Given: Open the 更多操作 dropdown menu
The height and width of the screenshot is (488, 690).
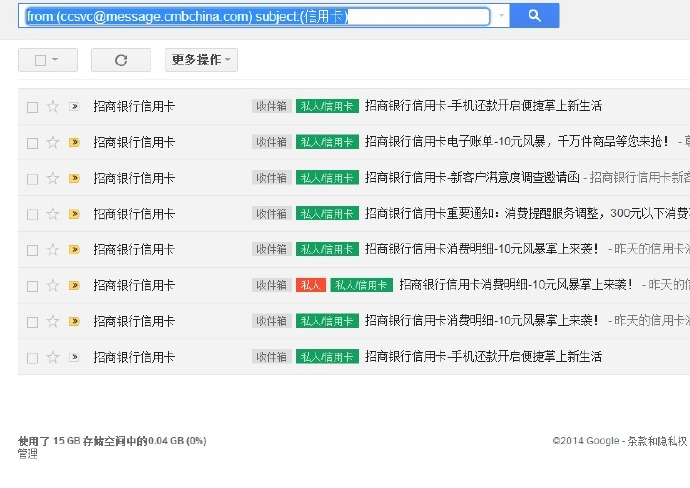Looking at the screenshot, I should pos(201,60).
